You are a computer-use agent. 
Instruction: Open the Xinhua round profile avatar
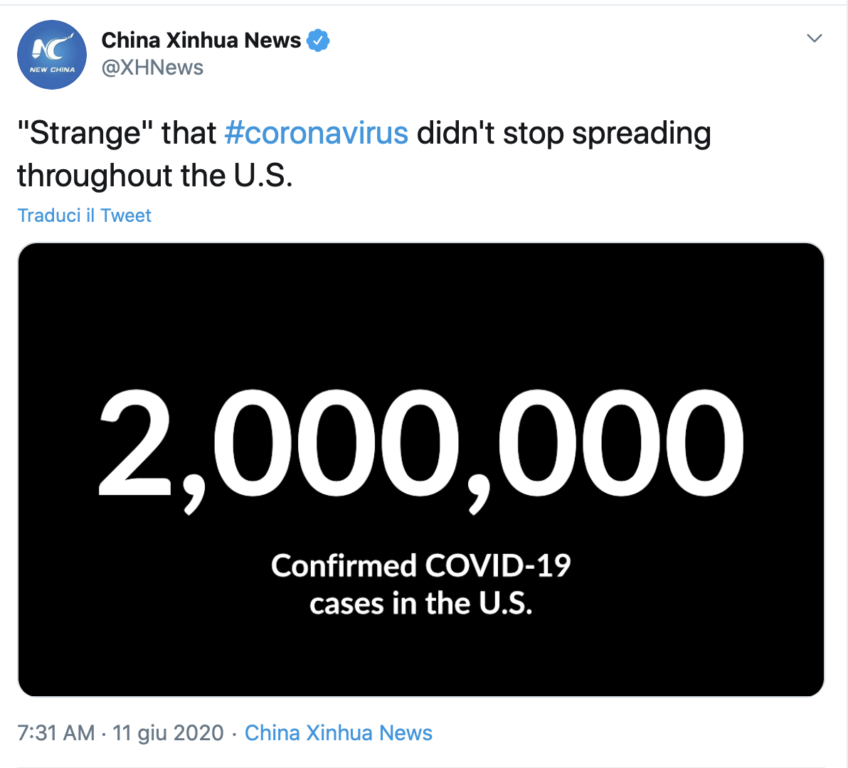(x=52, y=55)
